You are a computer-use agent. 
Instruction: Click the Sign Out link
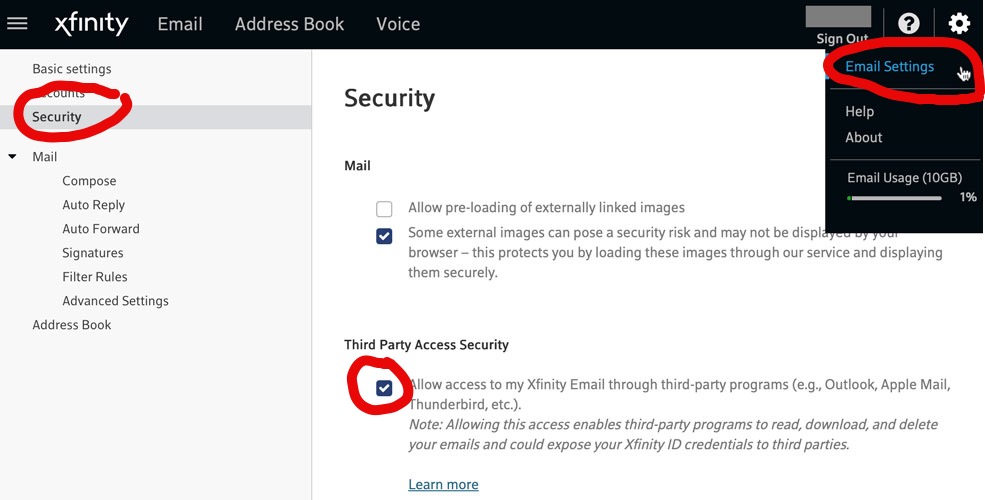pos(842,38)
